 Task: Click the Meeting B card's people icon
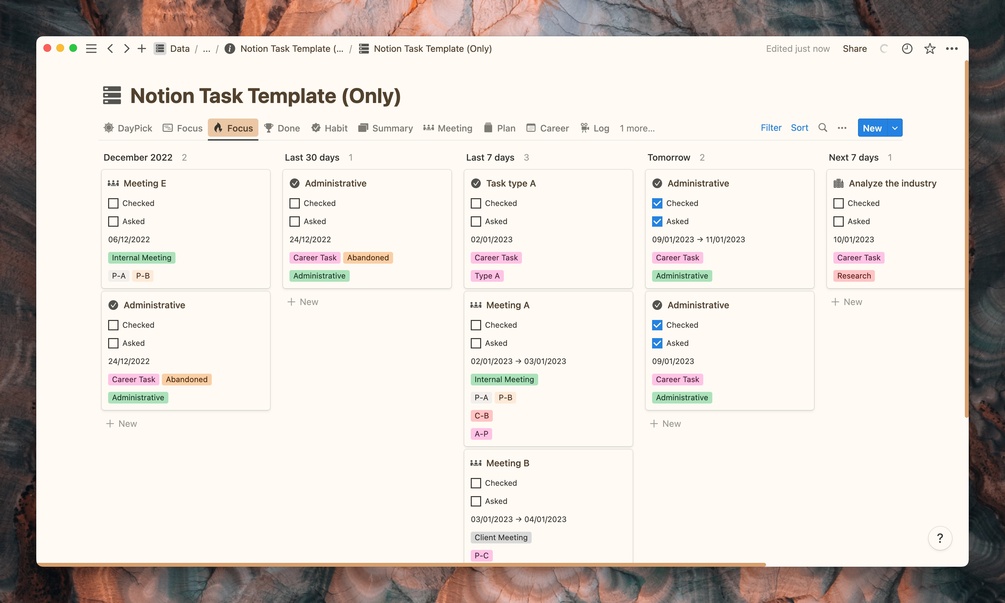pyautogui.click(x=476, y=463)
